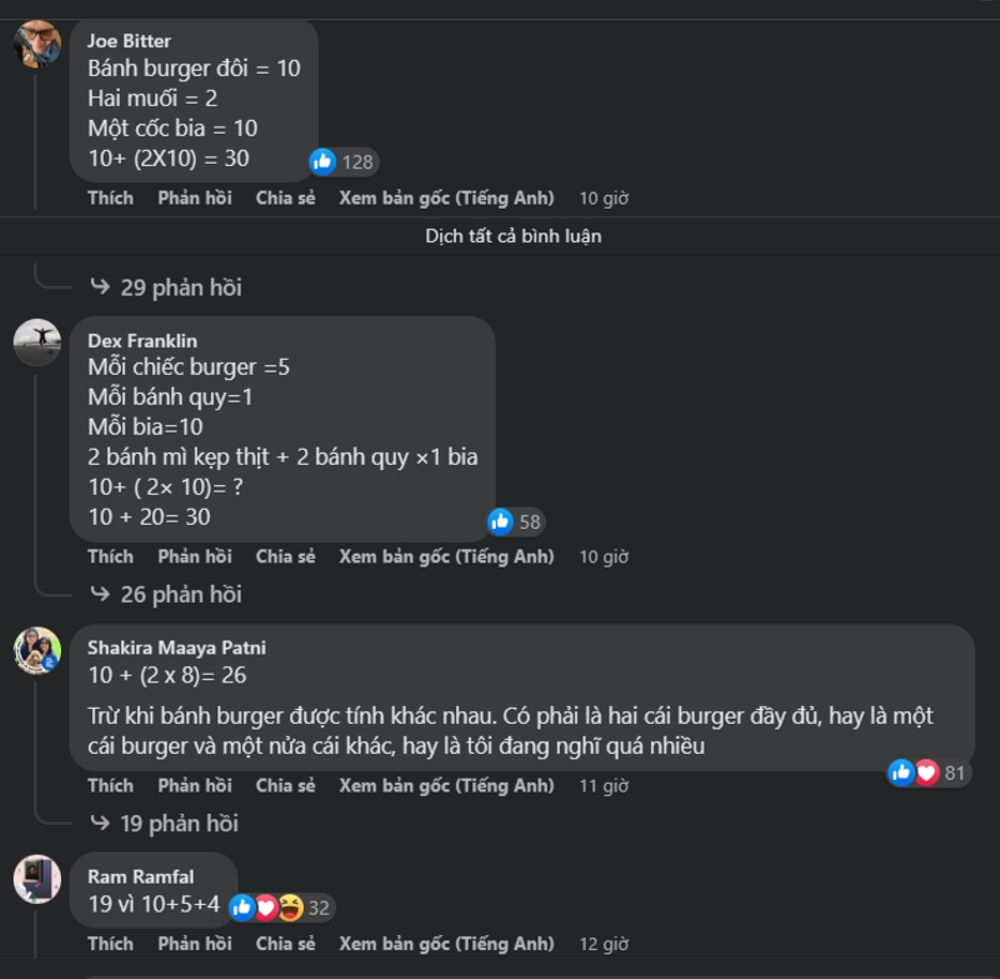Click Dịch tất cả bình luận

click(513, 237)
